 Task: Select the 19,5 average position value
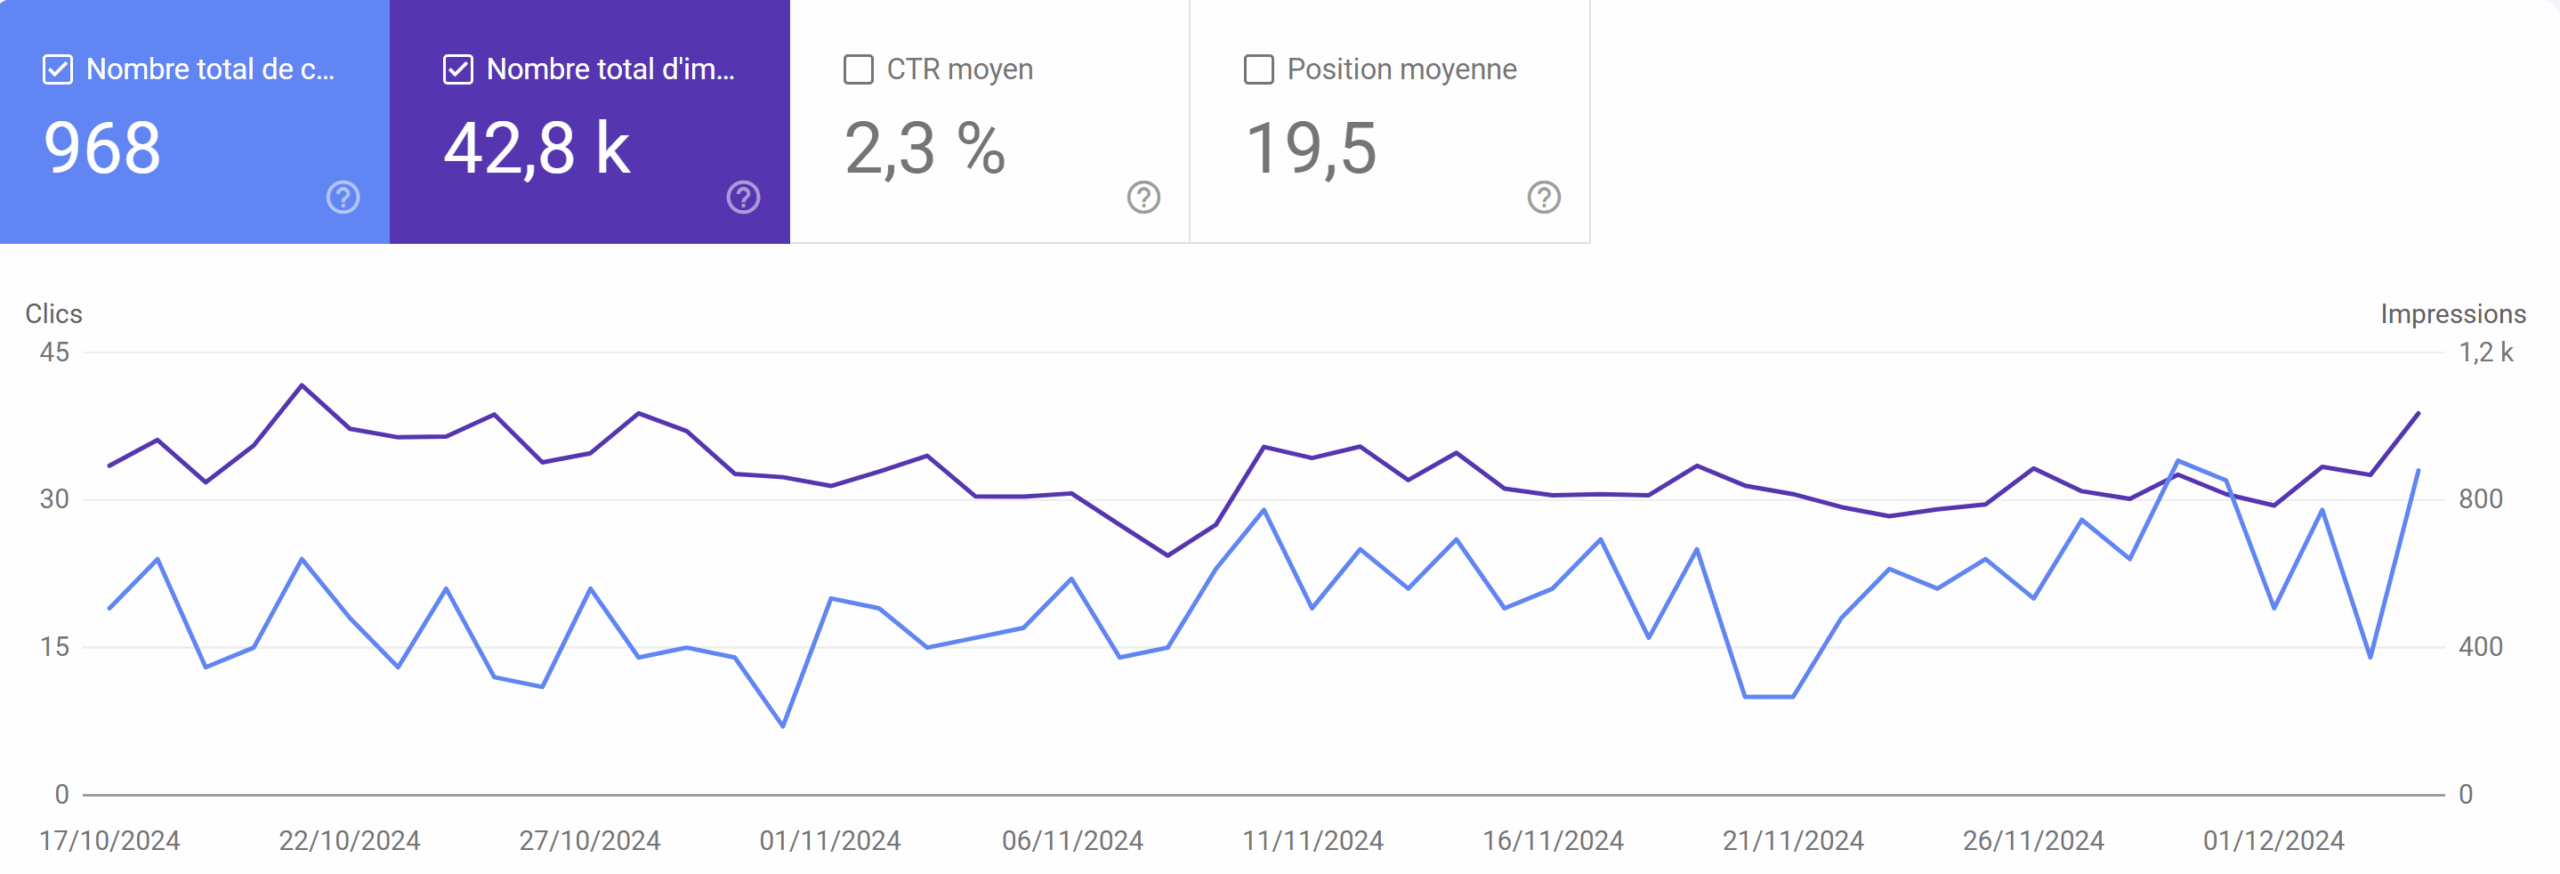[x=1311, y=148]
